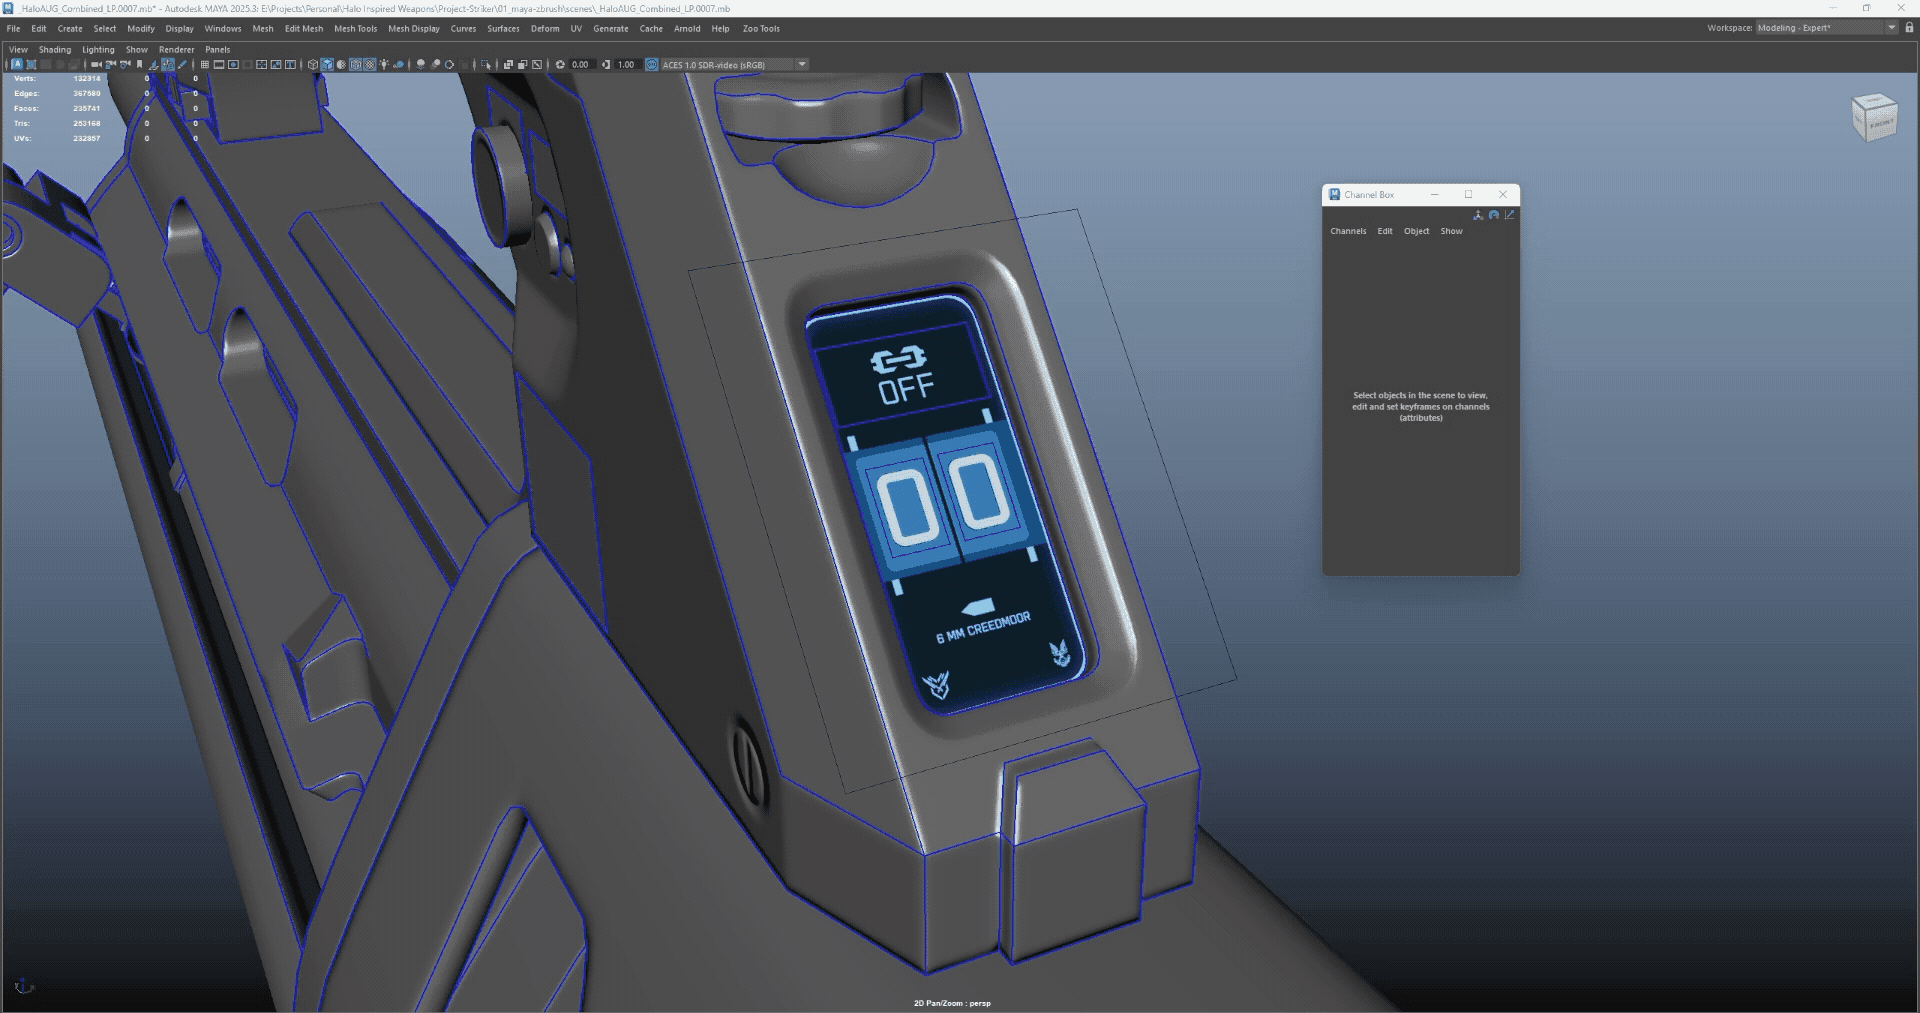This screenshot has height=1013, width=1920.
Task: Toggle viewport shadows icon
Action: (x=398, y=64)
